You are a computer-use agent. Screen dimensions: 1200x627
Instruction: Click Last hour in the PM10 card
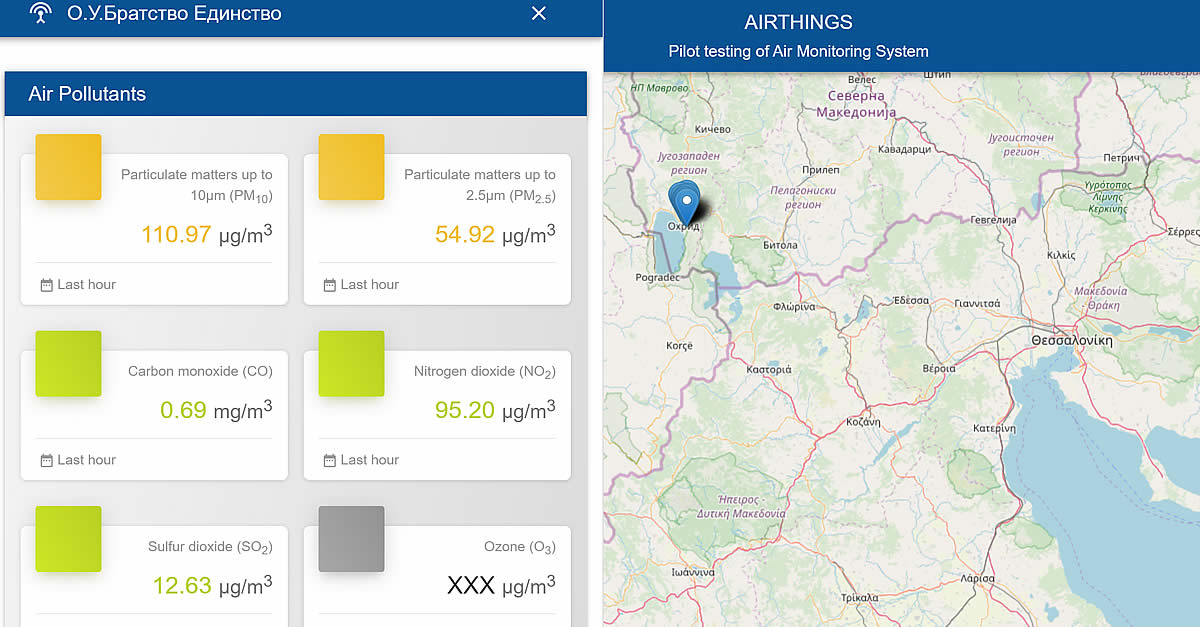coord(87,285)
